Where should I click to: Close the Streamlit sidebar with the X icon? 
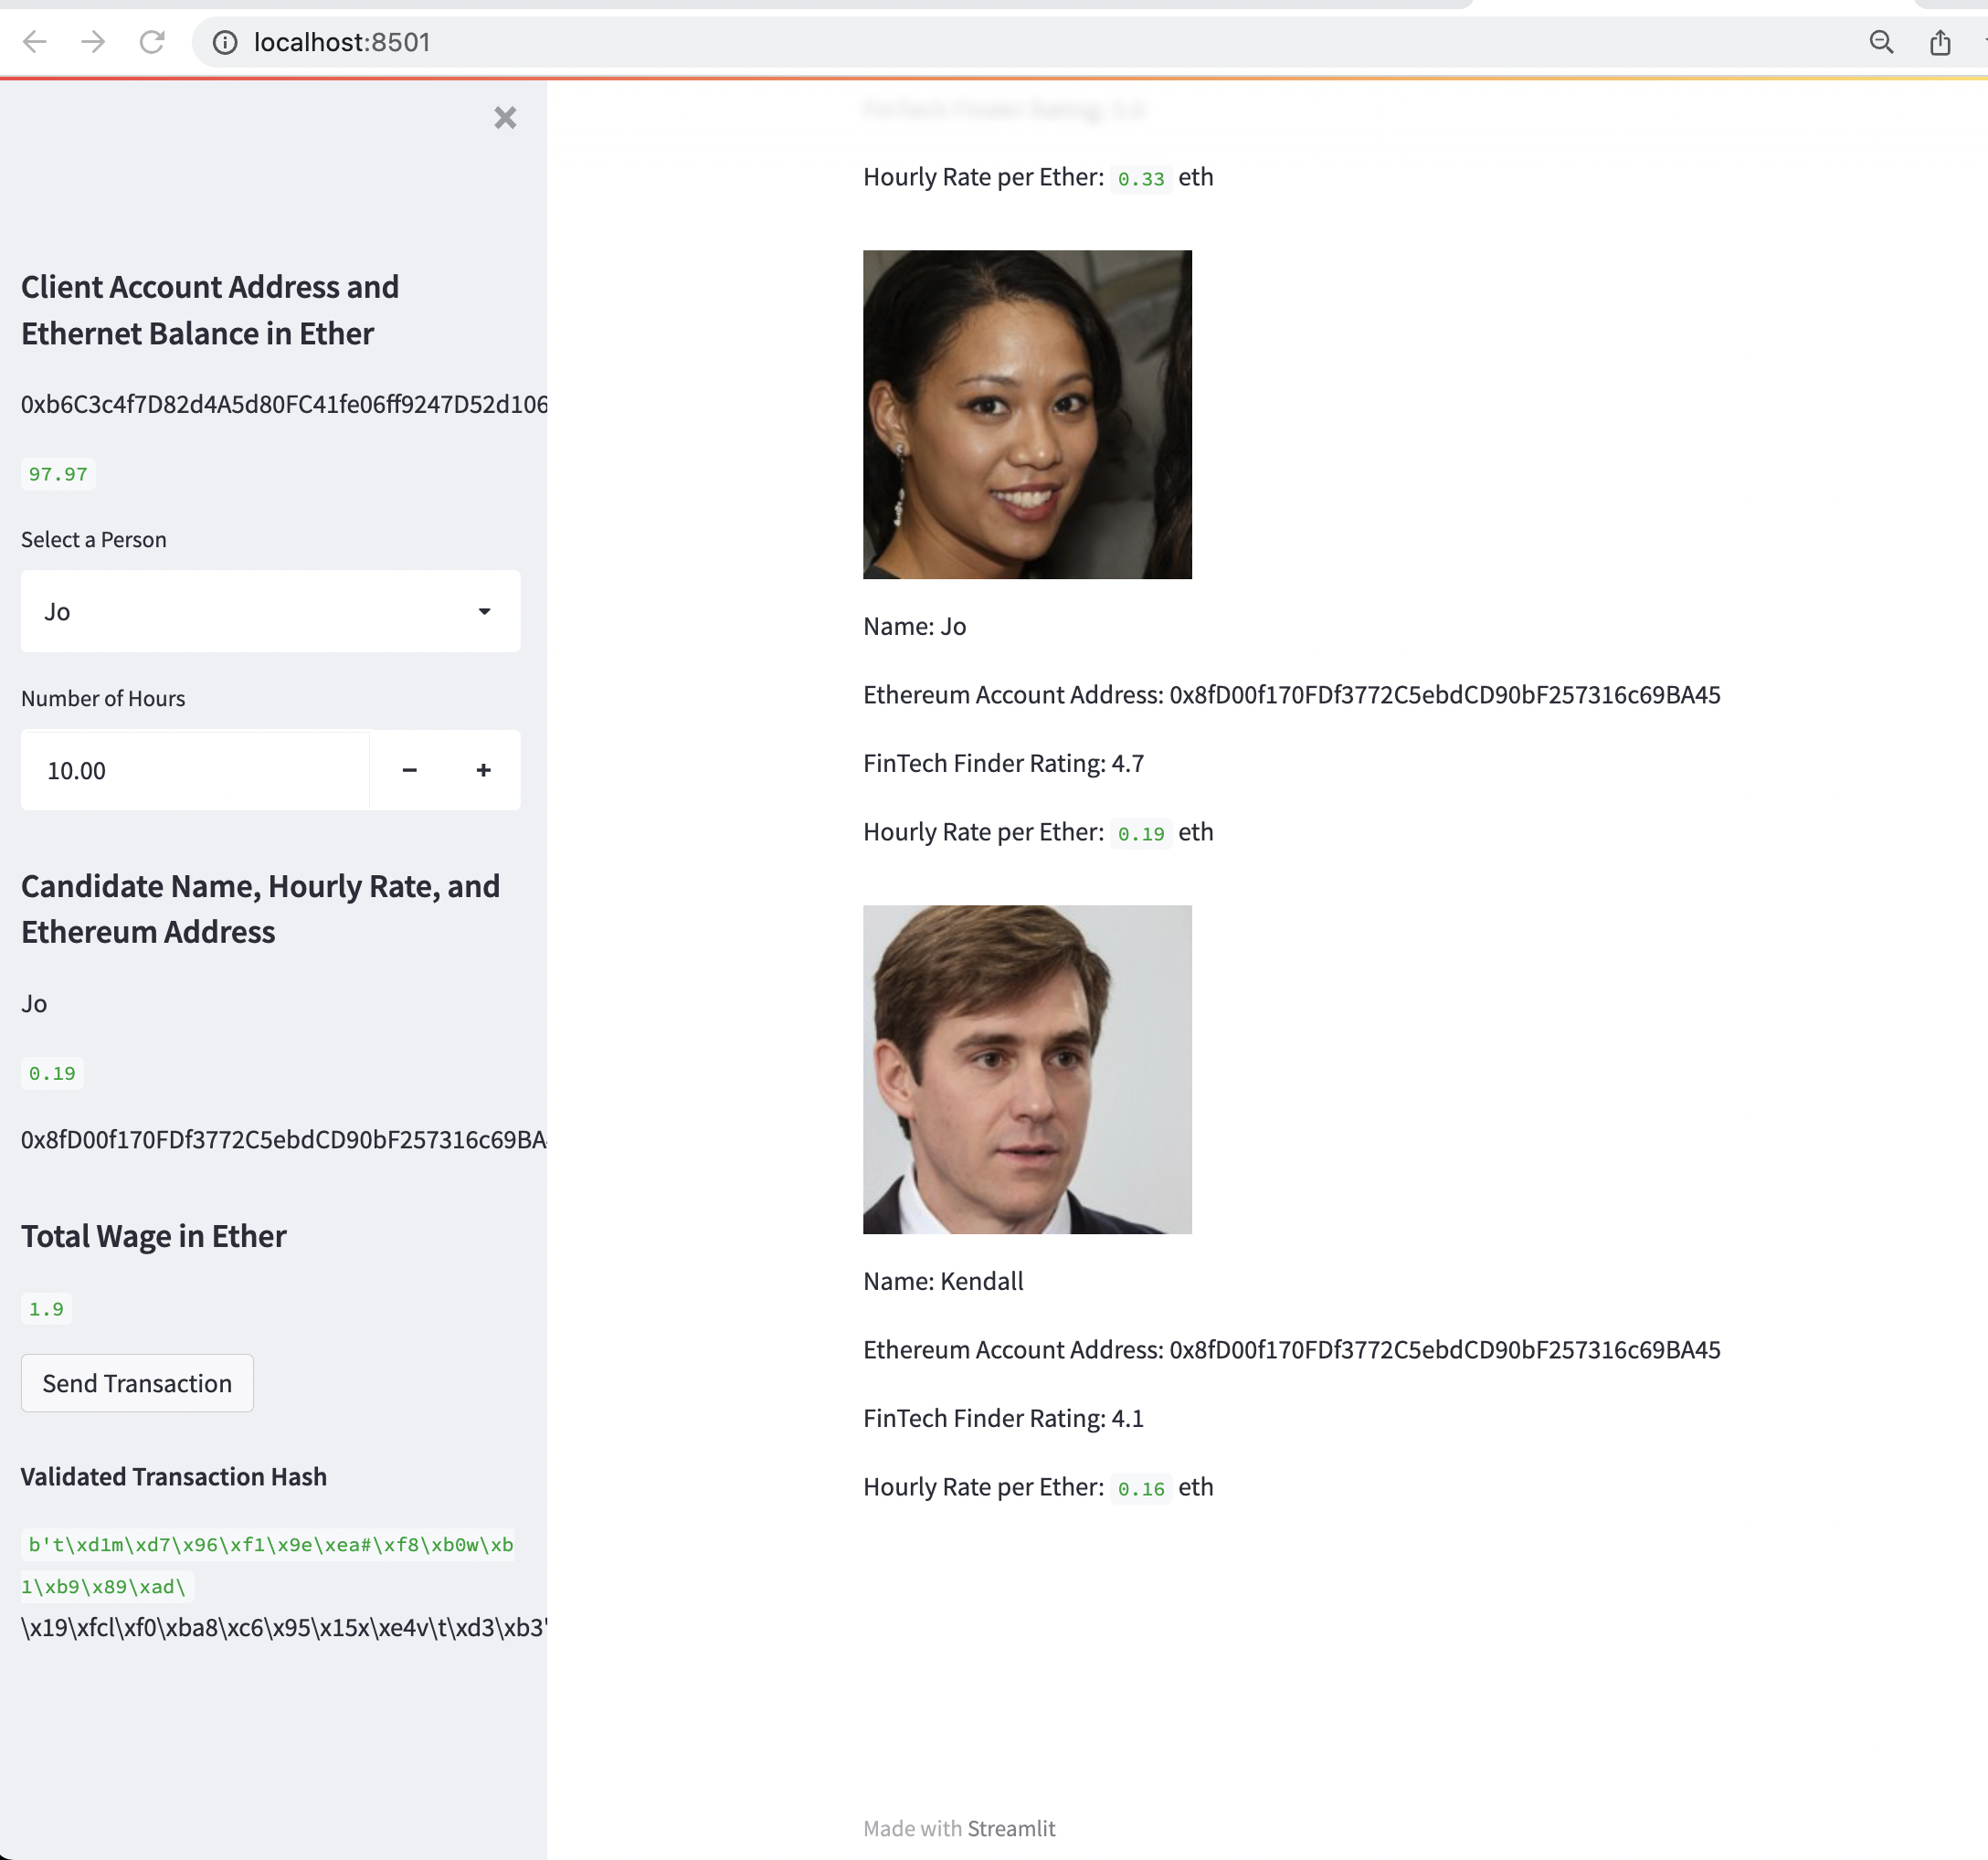coord(505,117)
